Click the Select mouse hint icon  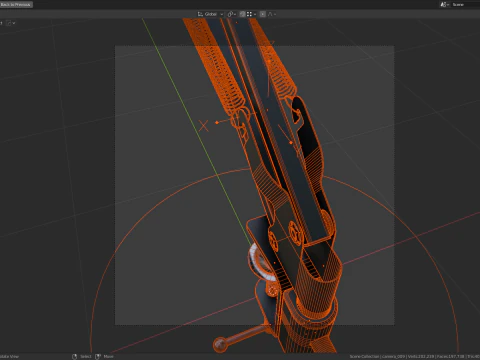(x=75, y=356)
